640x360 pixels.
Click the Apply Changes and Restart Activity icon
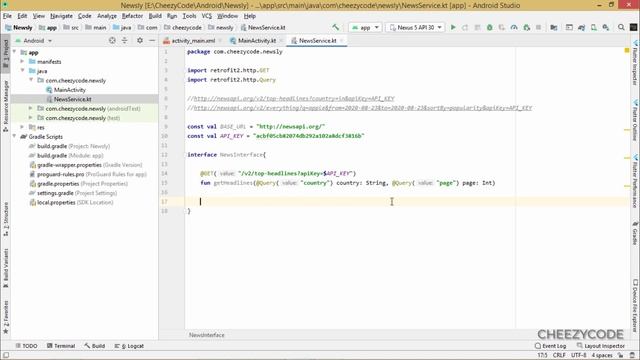point(465,27)
